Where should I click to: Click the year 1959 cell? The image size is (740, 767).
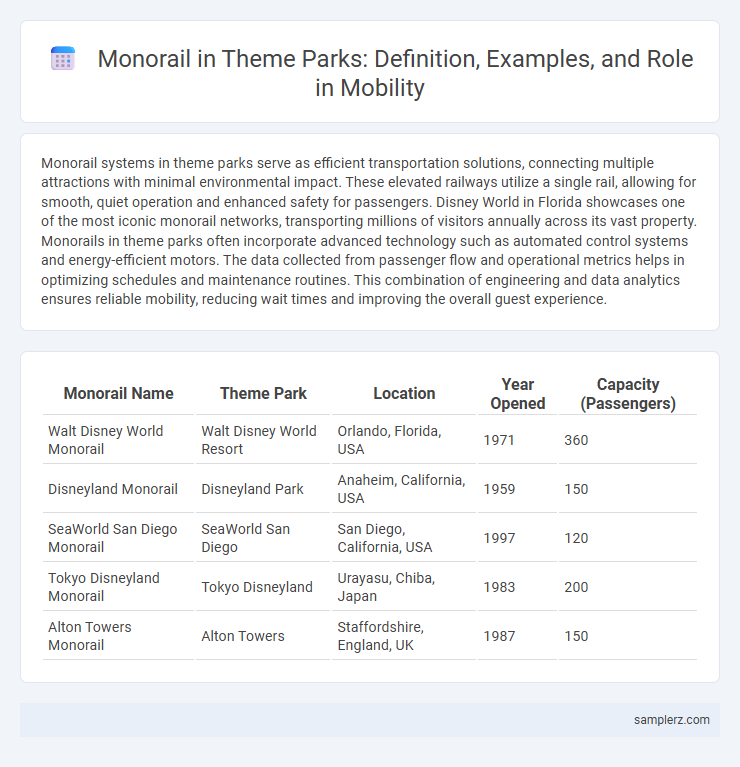[517, 489]
